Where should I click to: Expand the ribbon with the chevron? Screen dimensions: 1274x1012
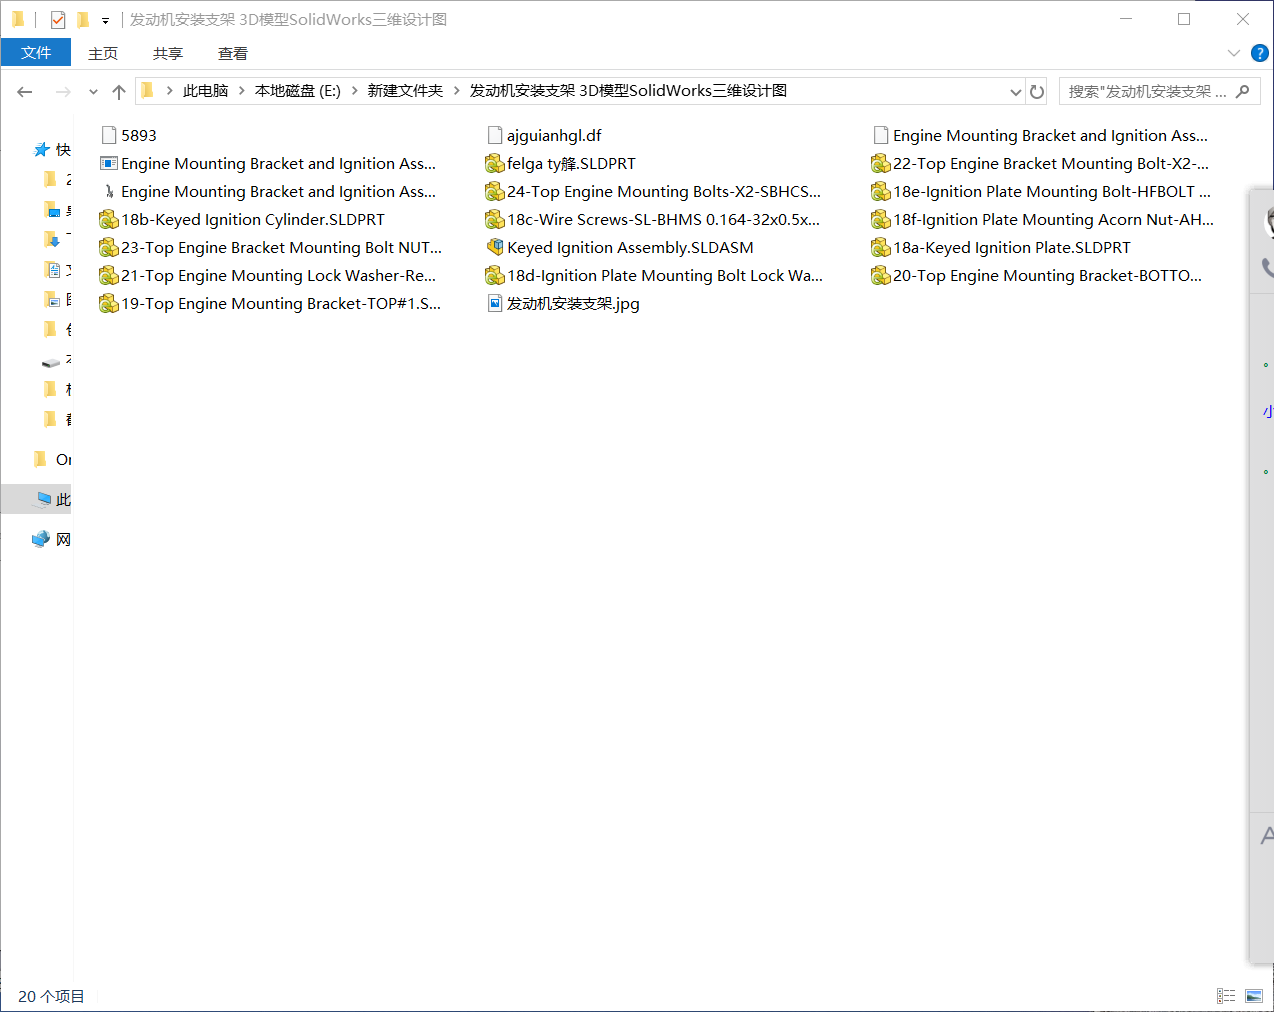1233,53
